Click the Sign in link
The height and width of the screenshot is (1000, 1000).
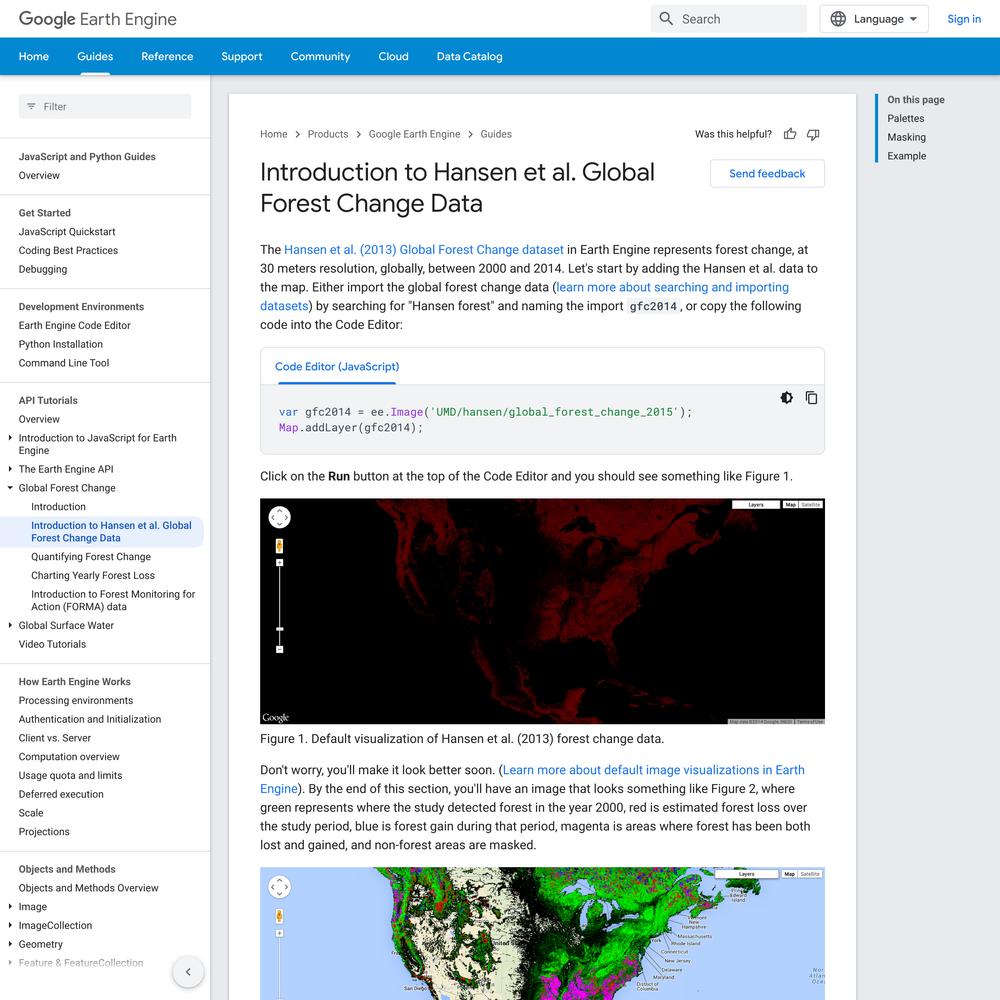pos(964,19)
